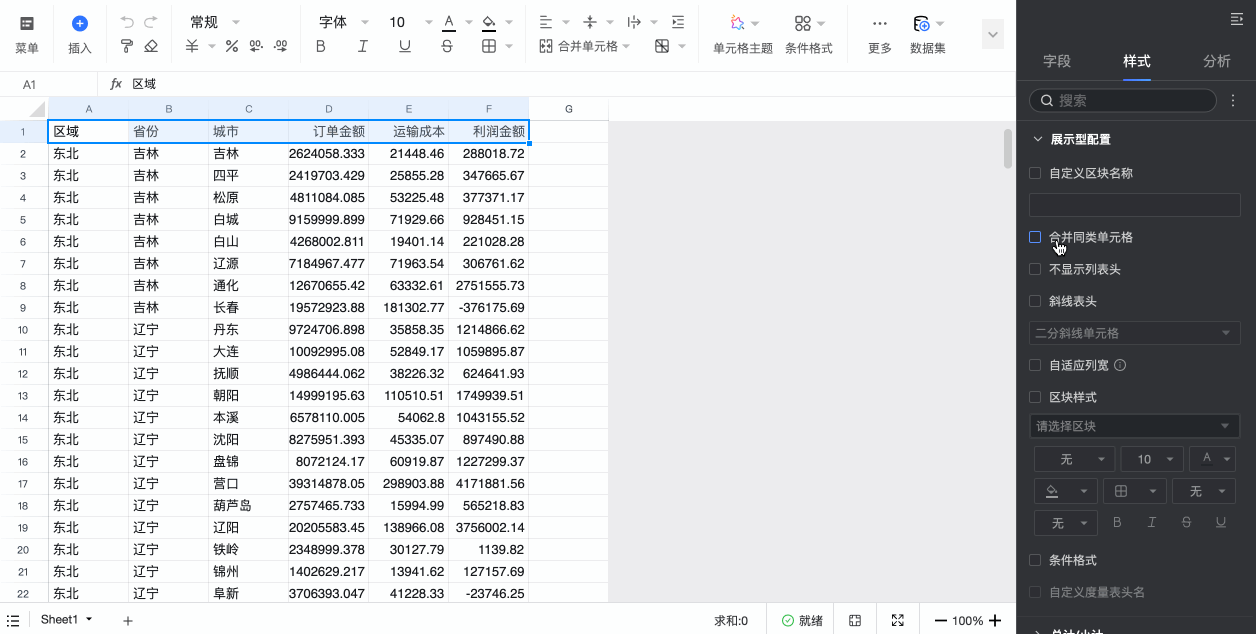This screenshot has width=1256, height=634.
Task: Open the 菜单 menu icon
Action: pyautogui.click(x=27, y=23)
